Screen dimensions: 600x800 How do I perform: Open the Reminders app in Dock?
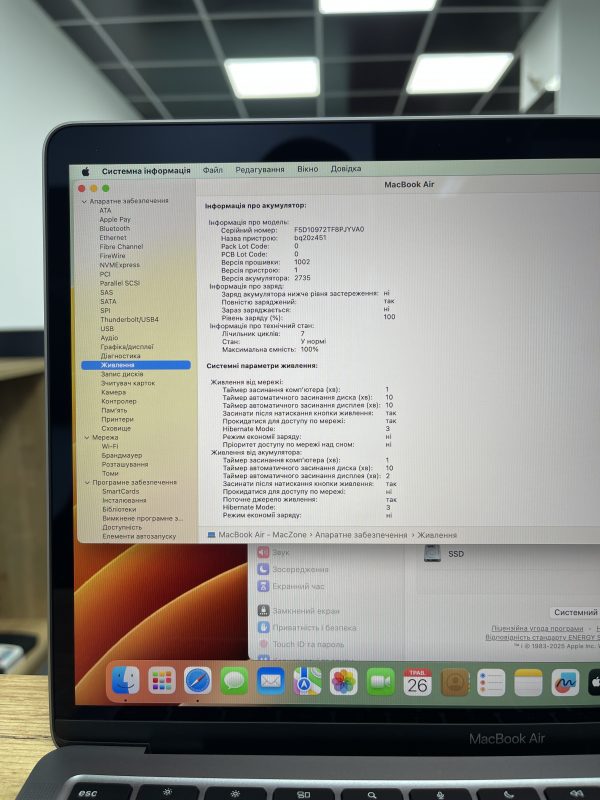(x=491, y=683)
